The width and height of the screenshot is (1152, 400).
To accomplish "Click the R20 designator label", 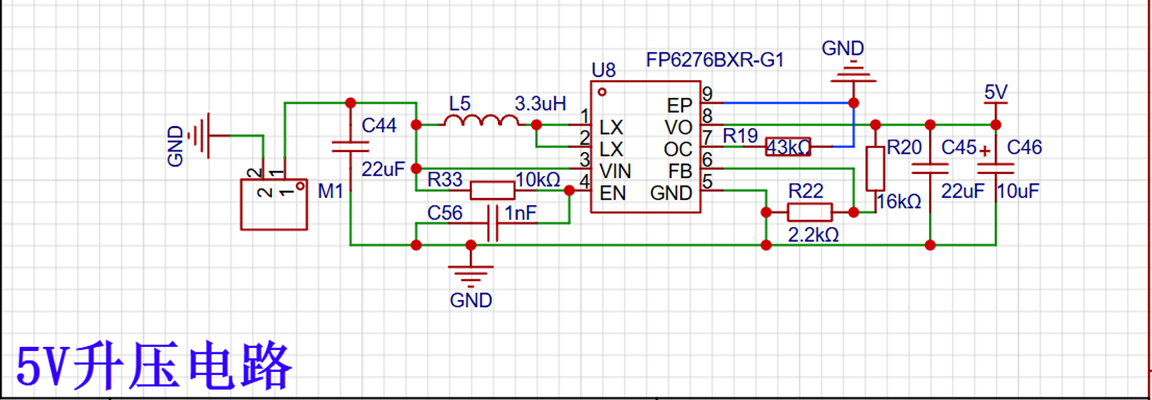I will pos(904,148).
